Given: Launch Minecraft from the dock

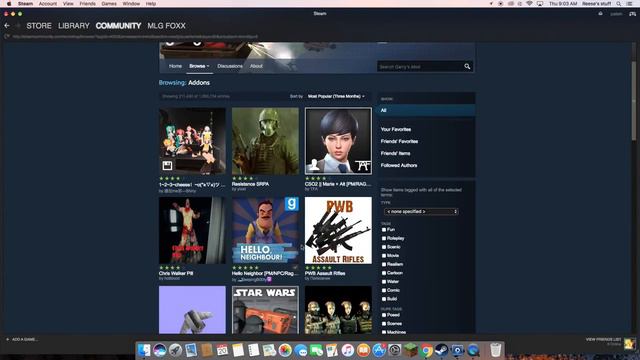Looking at the screenshot, I should (410, 350).
